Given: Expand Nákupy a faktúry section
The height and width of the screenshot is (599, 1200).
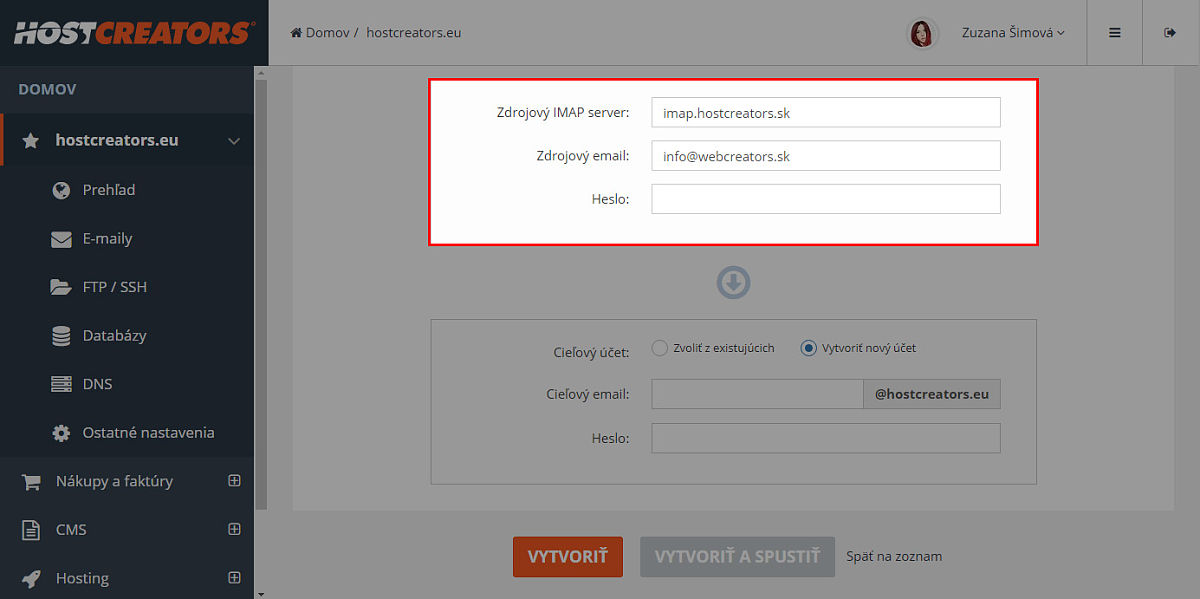Looking at the screenshot, I should click(x=234, y=481).
